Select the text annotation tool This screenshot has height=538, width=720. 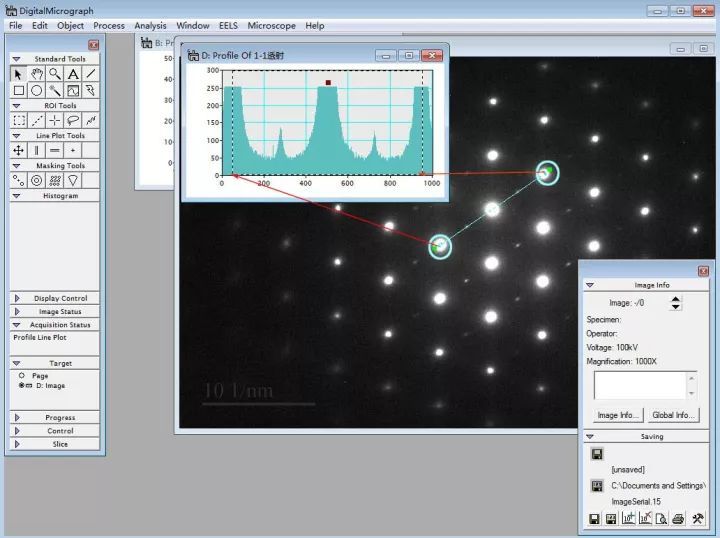pos(73,74)
